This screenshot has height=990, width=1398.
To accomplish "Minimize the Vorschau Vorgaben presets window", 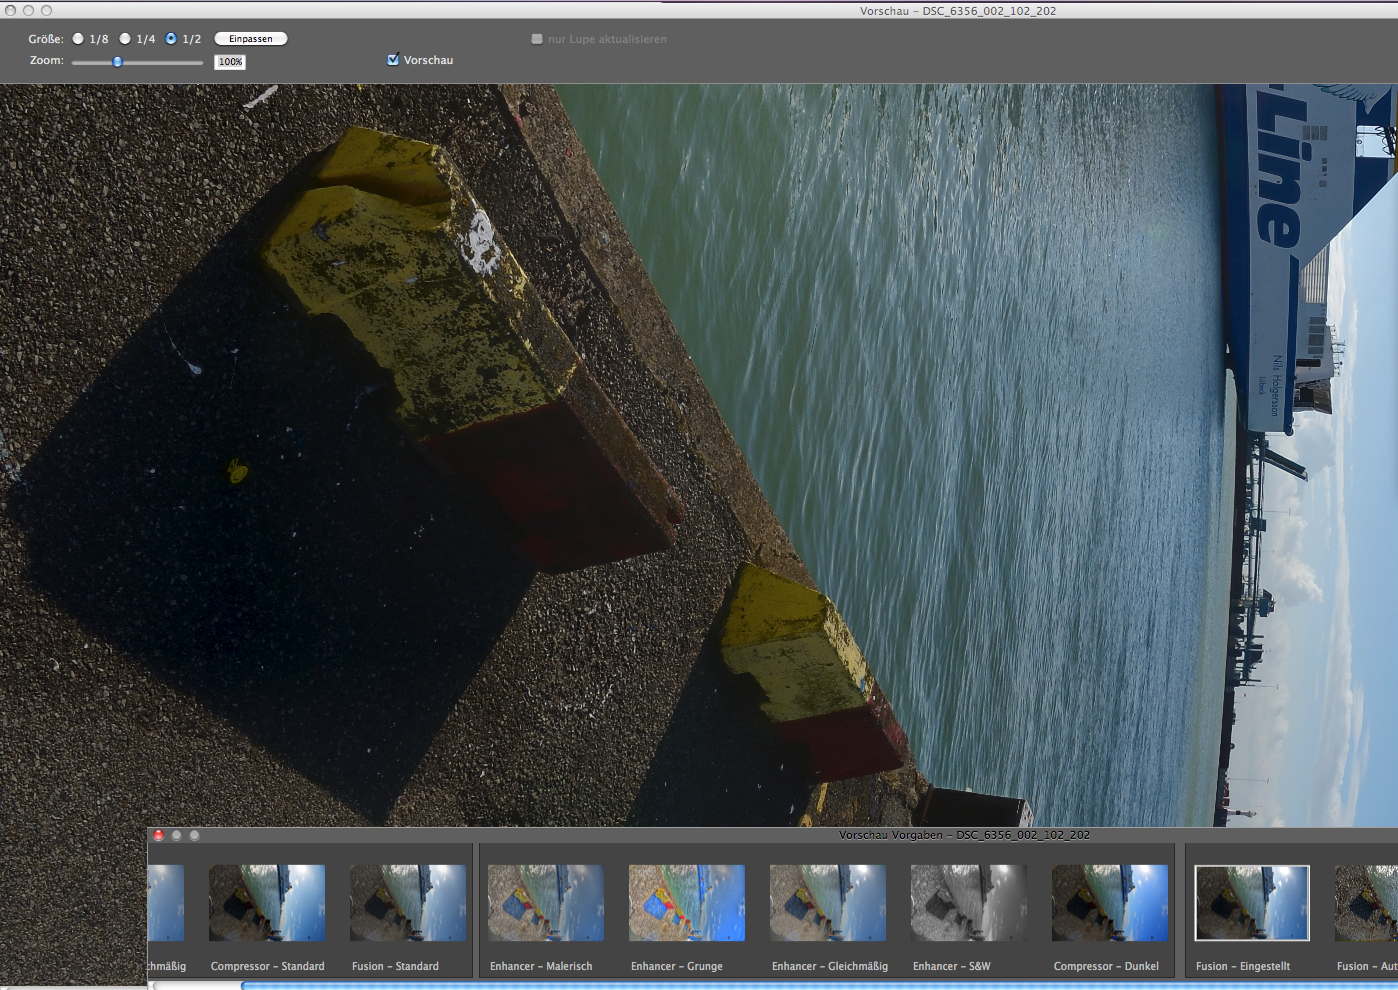I will 176,835.
